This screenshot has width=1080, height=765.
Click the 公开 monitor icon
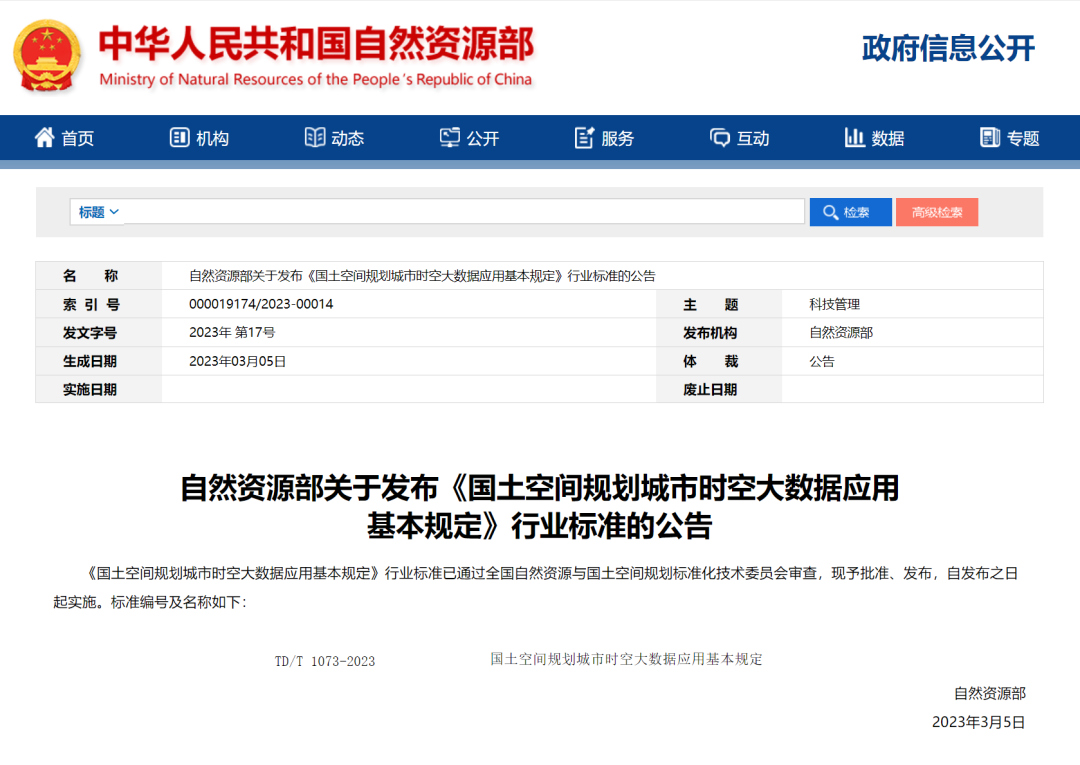pos(450,138)
